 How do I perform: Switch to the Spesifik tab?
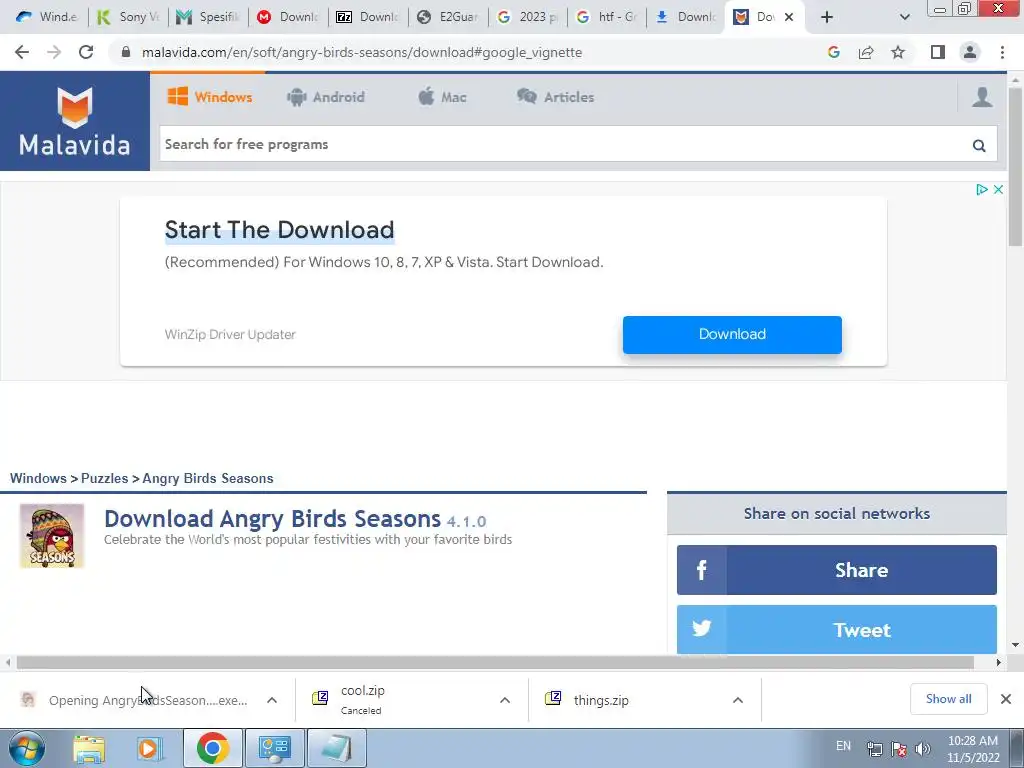[x=208, y=17]
